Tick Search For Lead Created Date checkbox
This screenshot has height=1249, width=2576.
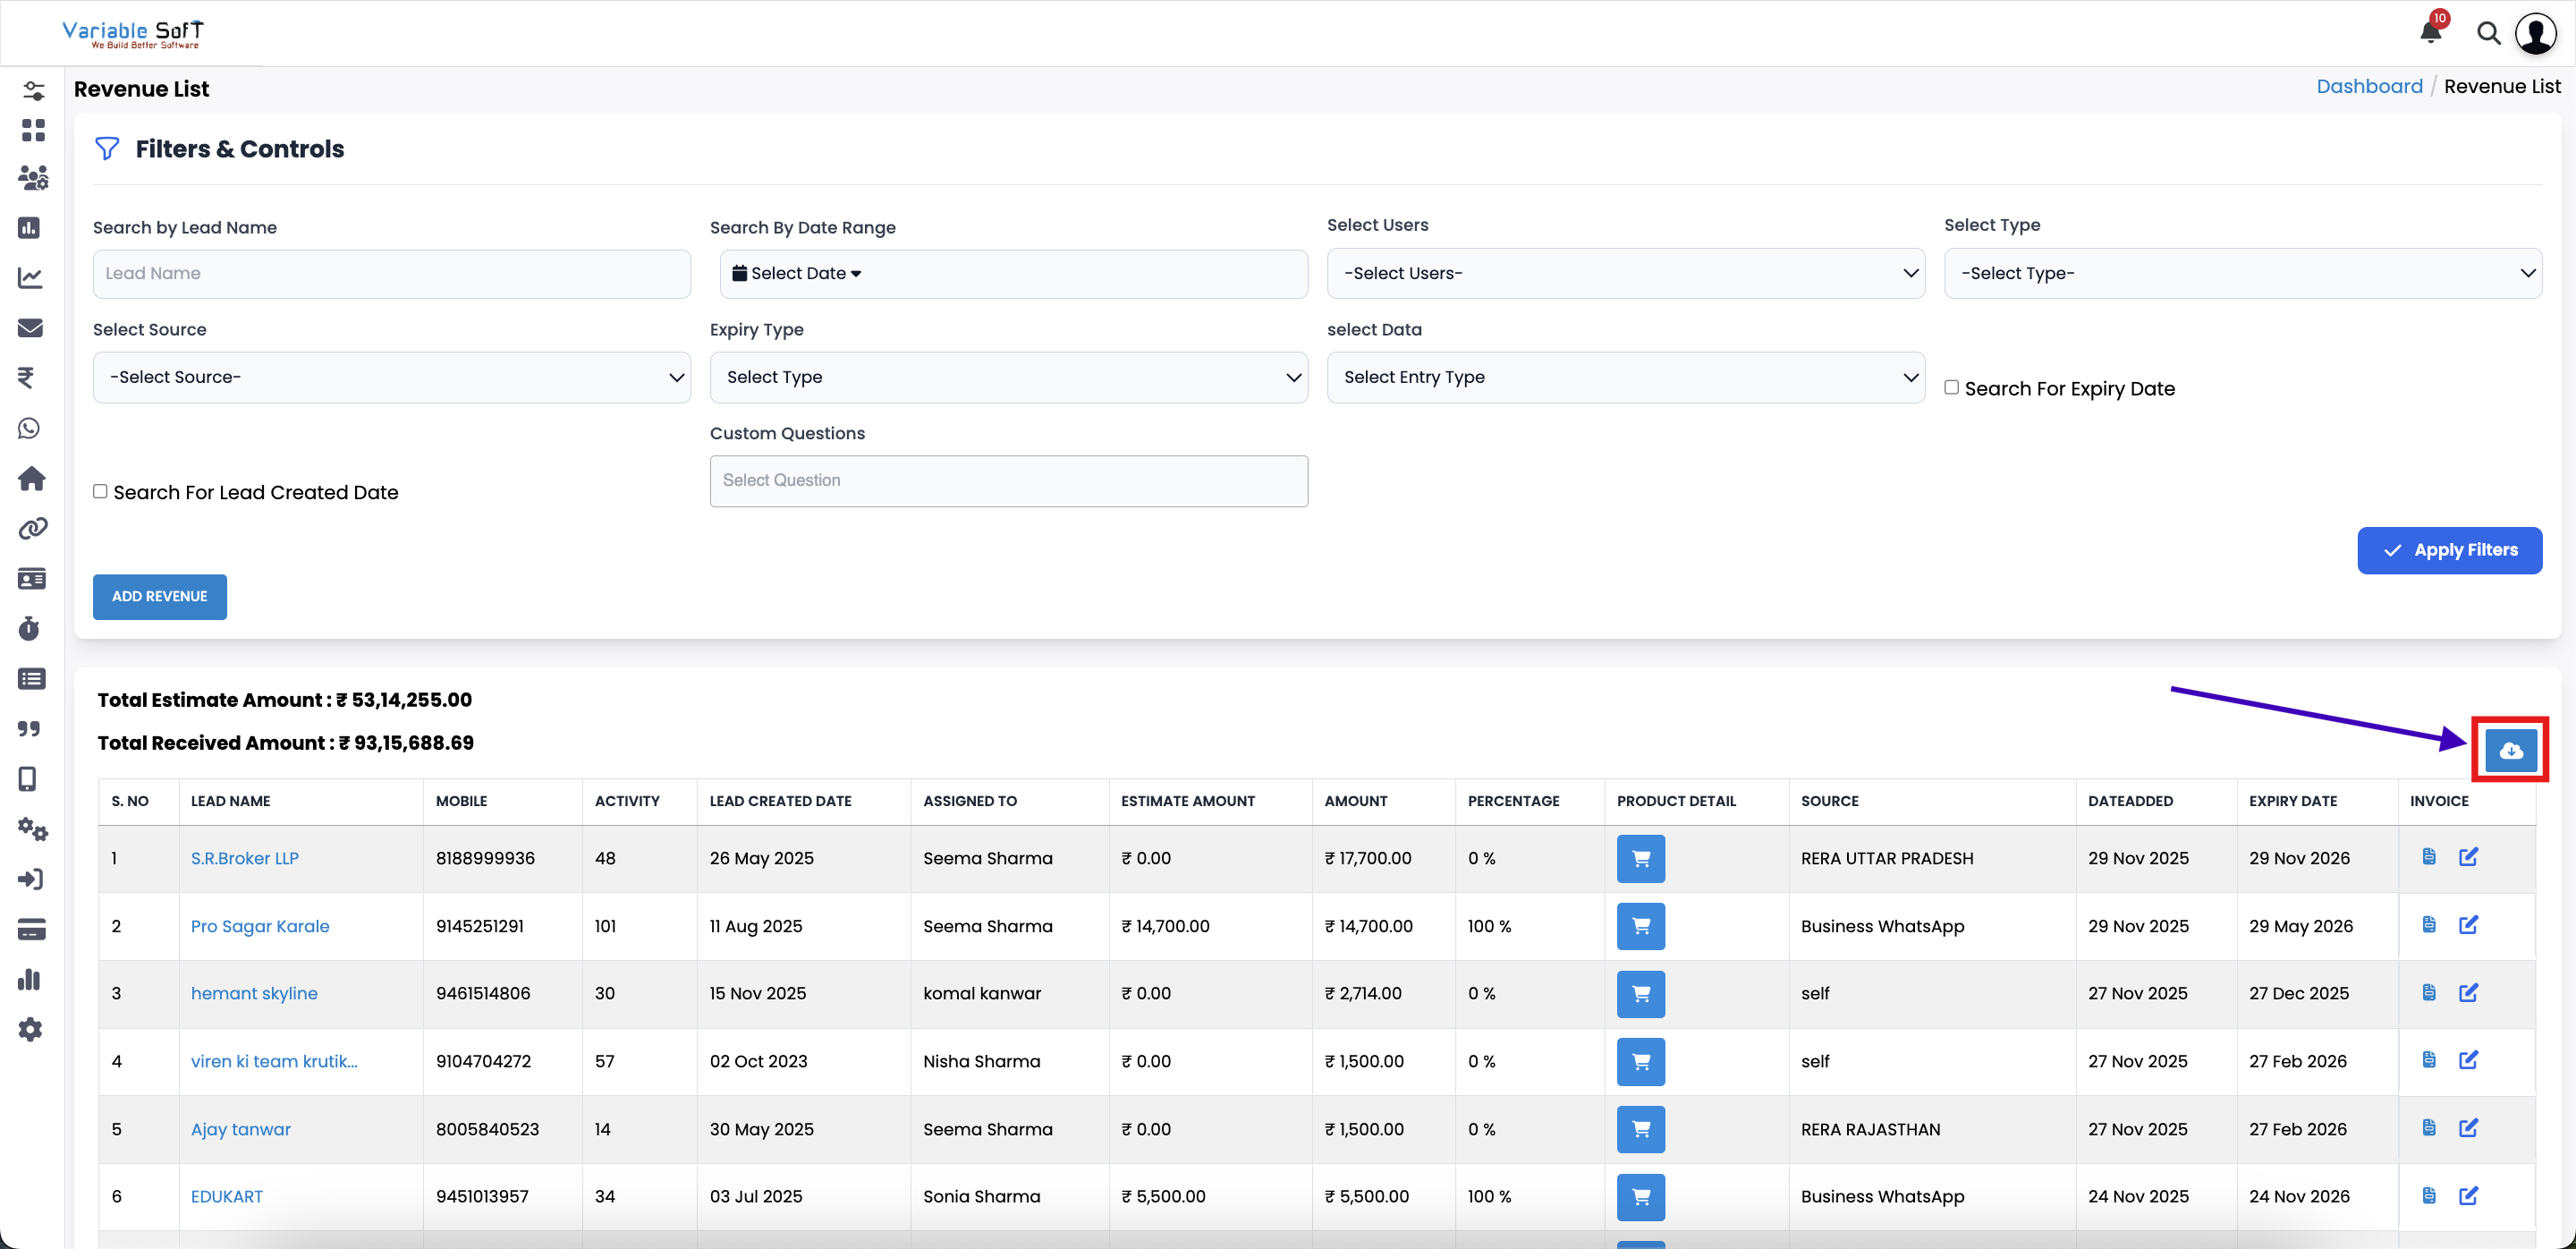point(100,491)
